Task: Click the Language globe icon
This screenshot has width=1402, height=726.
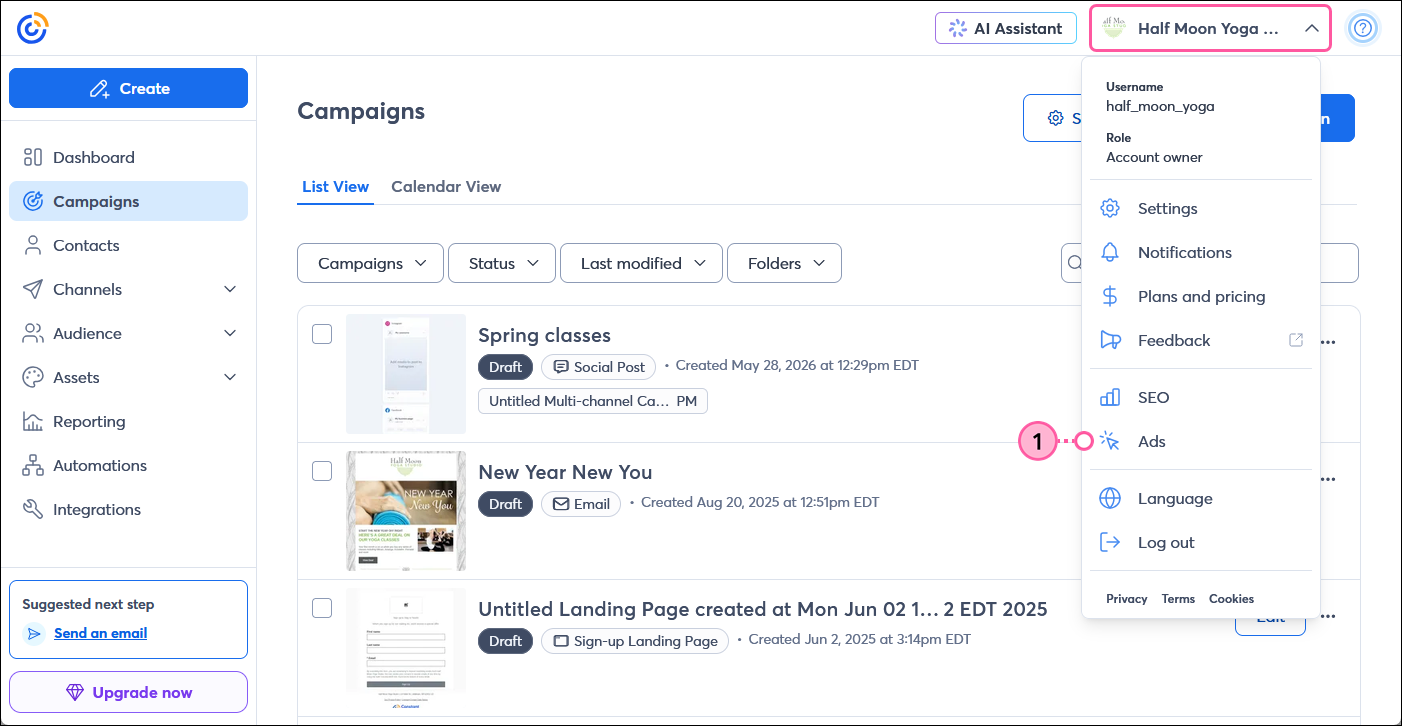Action: click(x=1110, y=498)
